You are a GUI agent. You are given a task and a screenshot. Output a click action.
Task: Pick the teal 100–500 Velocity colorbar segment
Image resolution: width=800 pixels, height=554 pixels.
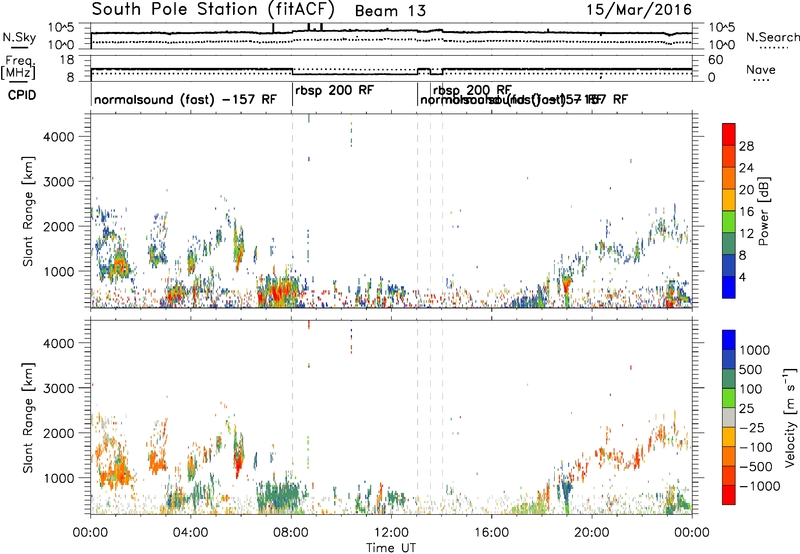[x=729, y=379]
